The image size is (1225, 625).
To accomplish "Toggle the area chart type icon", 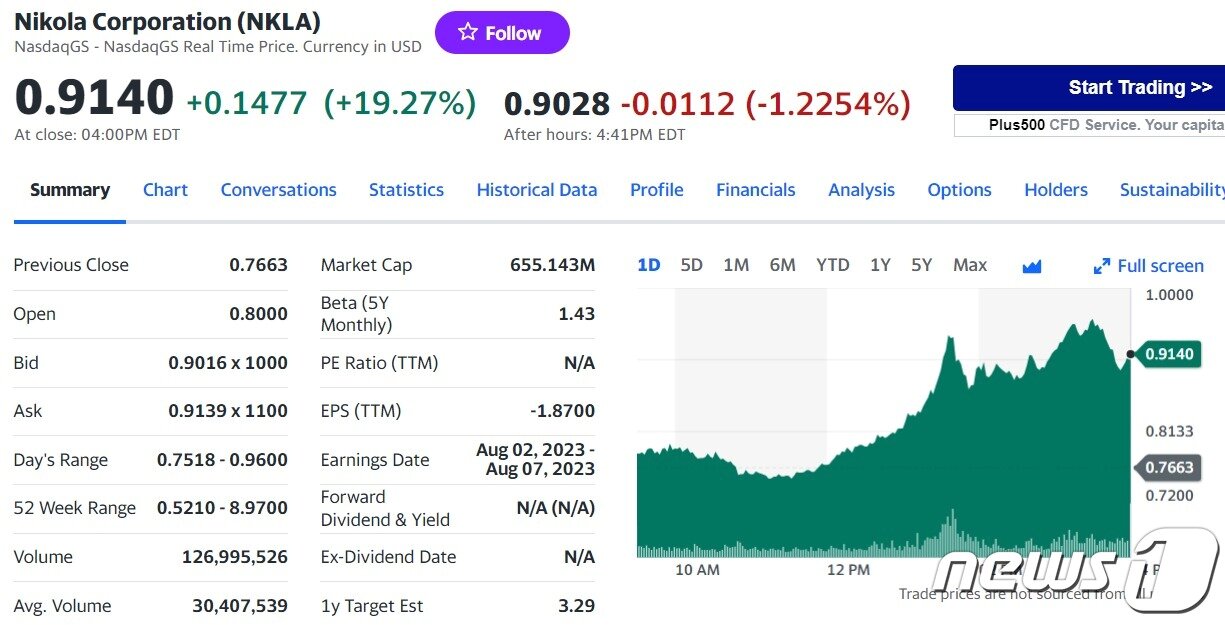I will click(1032, 266).
